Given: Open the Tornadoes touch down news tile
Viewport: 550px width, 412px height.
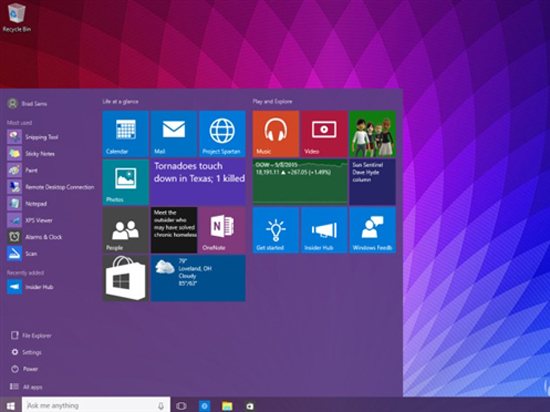Looking at the screenshot, I should coord(198,182).
